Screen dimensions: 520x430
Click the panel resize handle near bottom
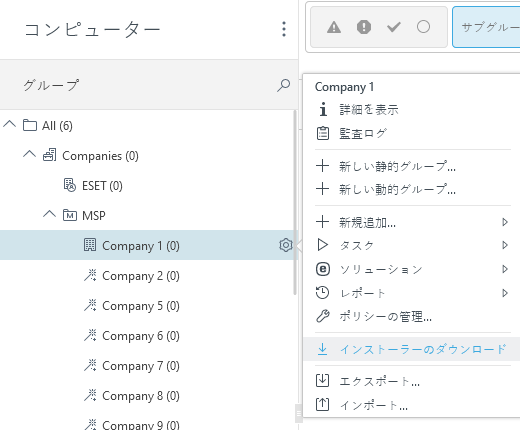click(299, 413)
